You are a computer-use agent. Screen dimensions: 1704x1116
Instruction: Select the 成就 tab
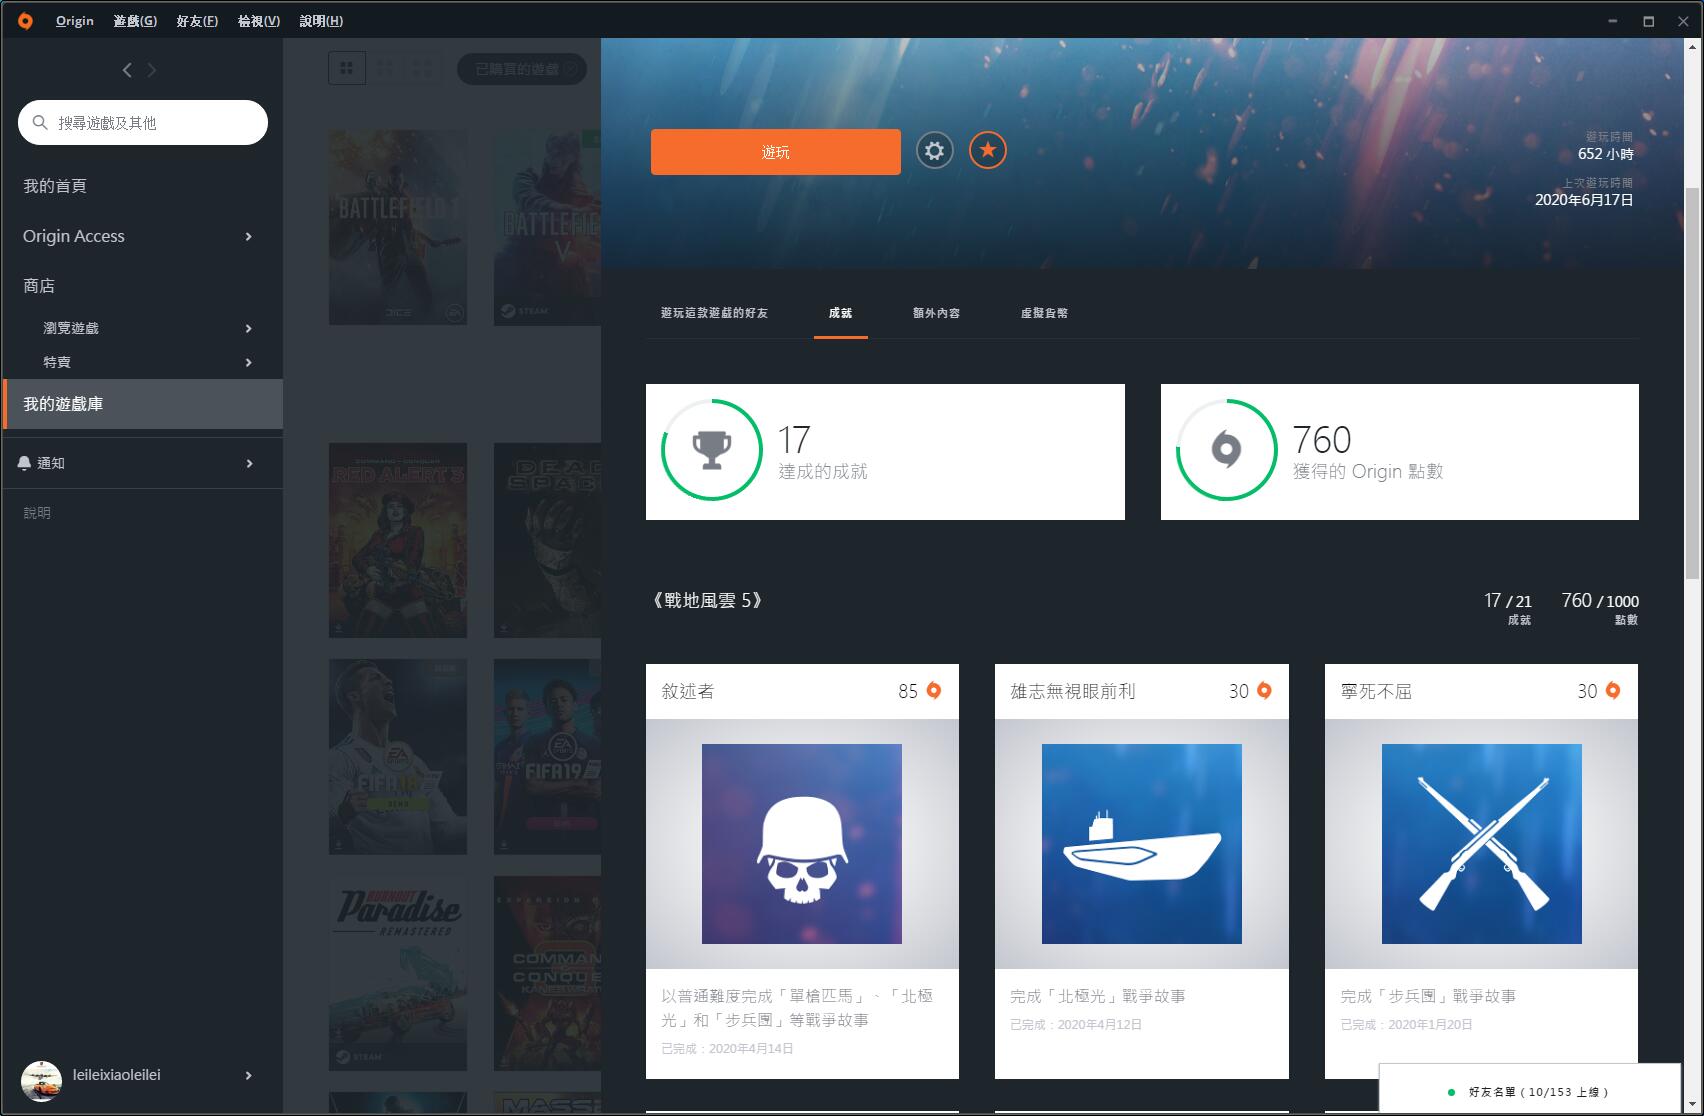[x=840, y=313]
